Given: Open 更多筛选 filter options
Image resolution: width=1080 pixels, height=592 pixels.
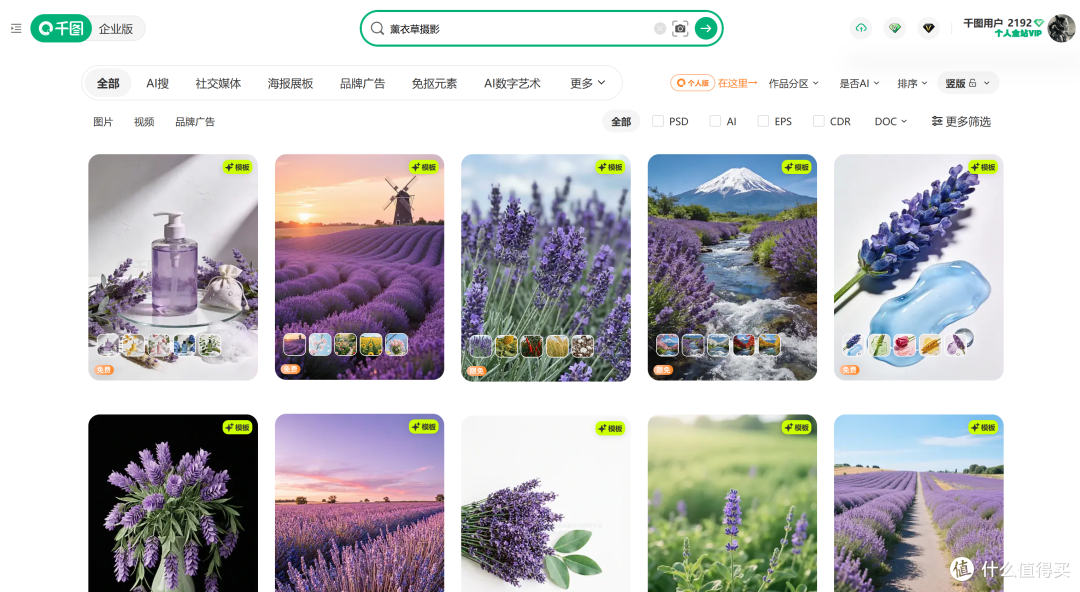Looking at the screenshot, I should 961,121.
